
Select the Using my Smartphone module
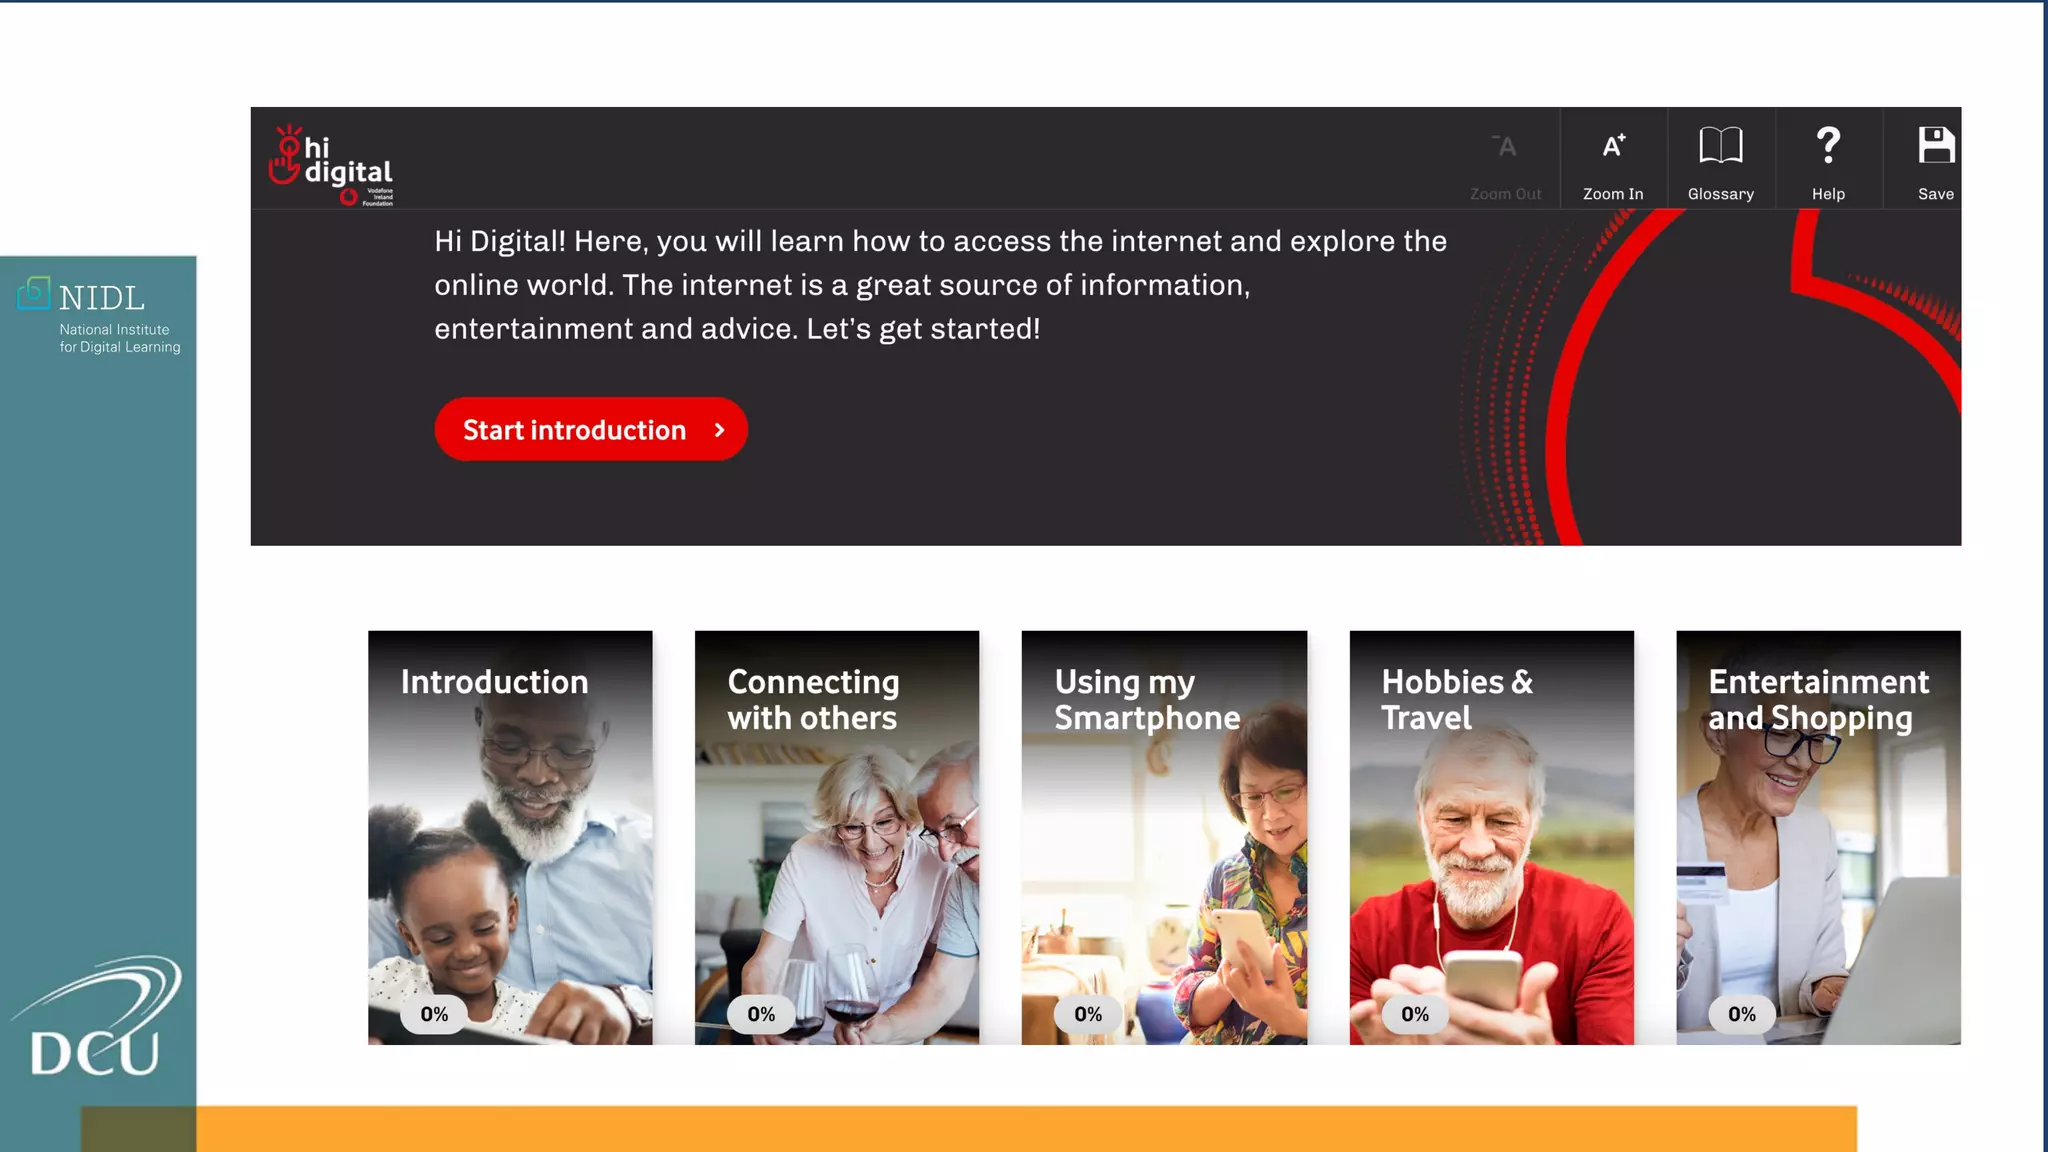pos(1164,838)
